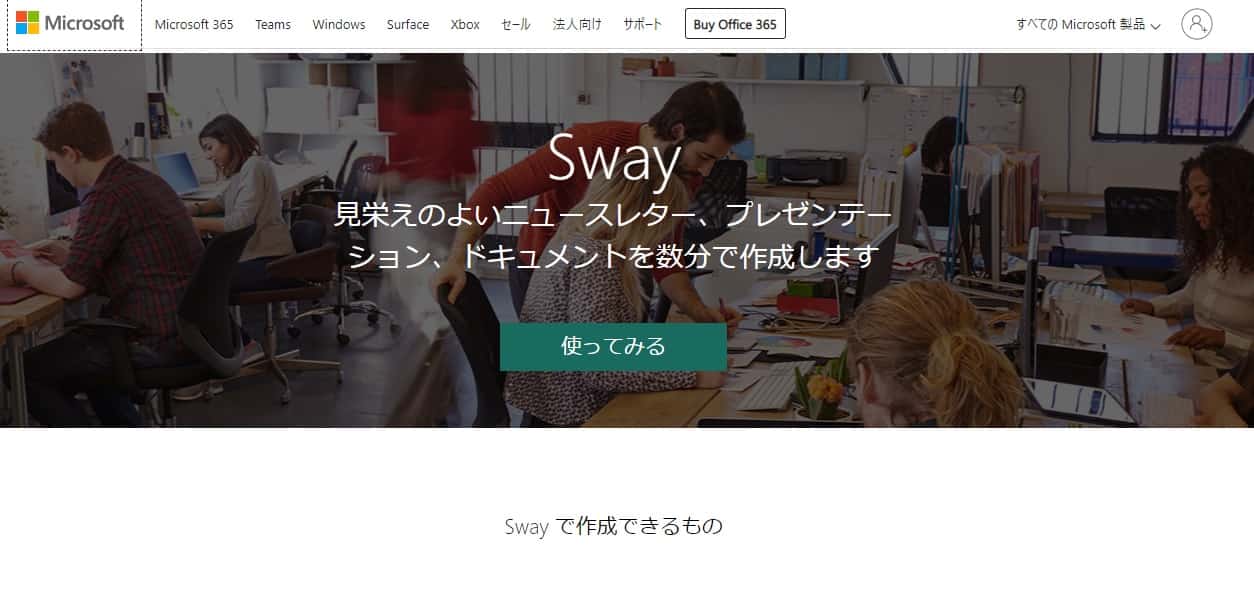Click the セール navigation link
The image size is (1254, 612).
click(516, 25)
